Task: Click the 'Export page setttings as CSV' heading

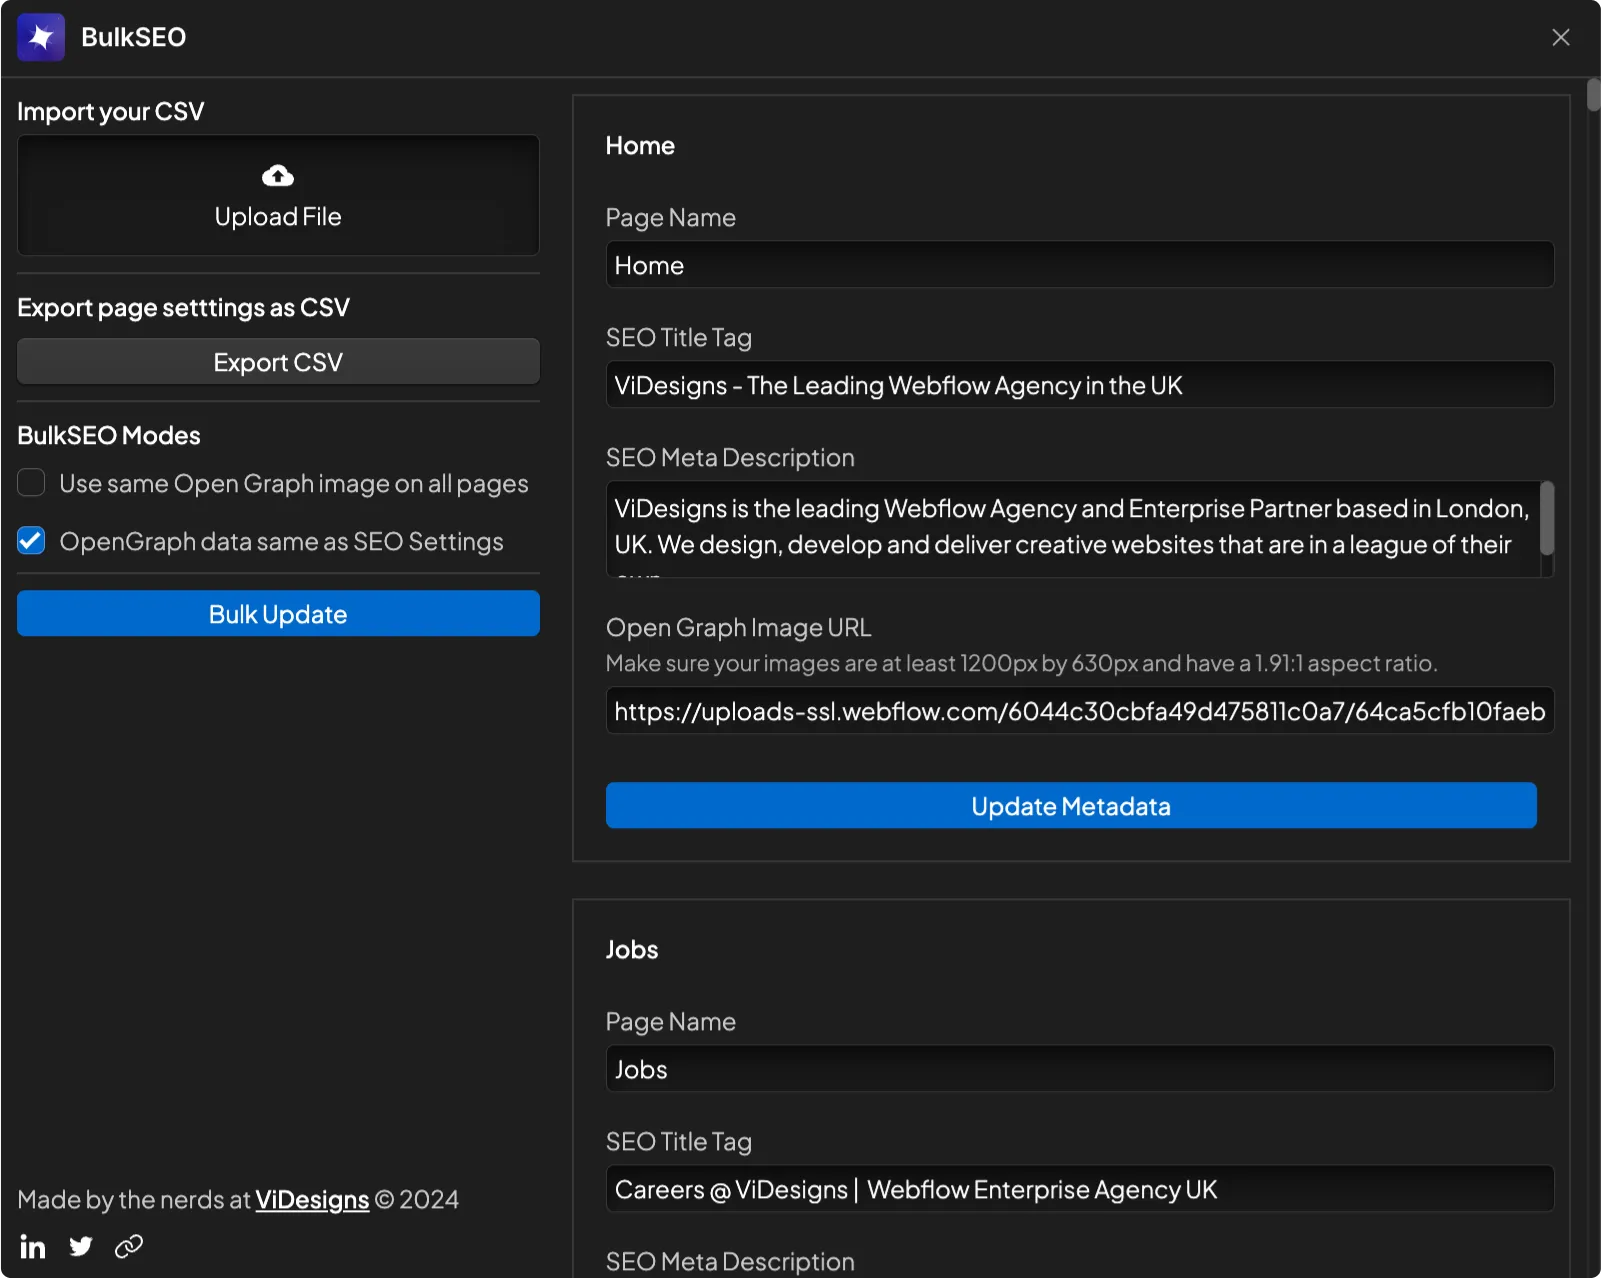Action: click(x=184, y=307)
